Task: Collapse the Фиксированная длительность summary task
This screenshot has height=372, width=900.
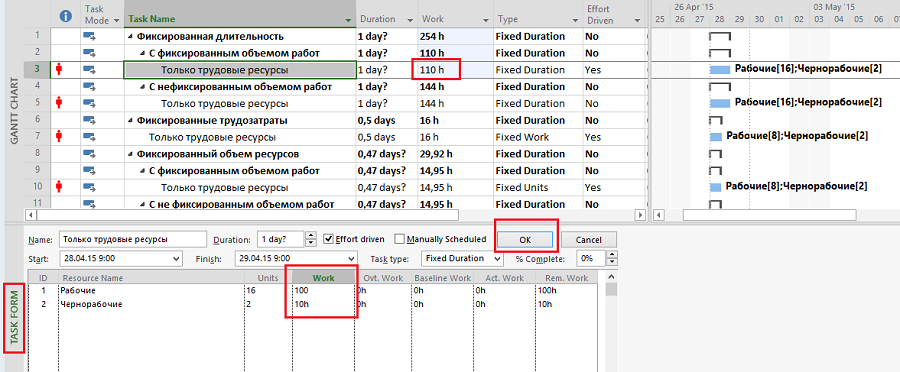Action: click(x=130, y=37)
